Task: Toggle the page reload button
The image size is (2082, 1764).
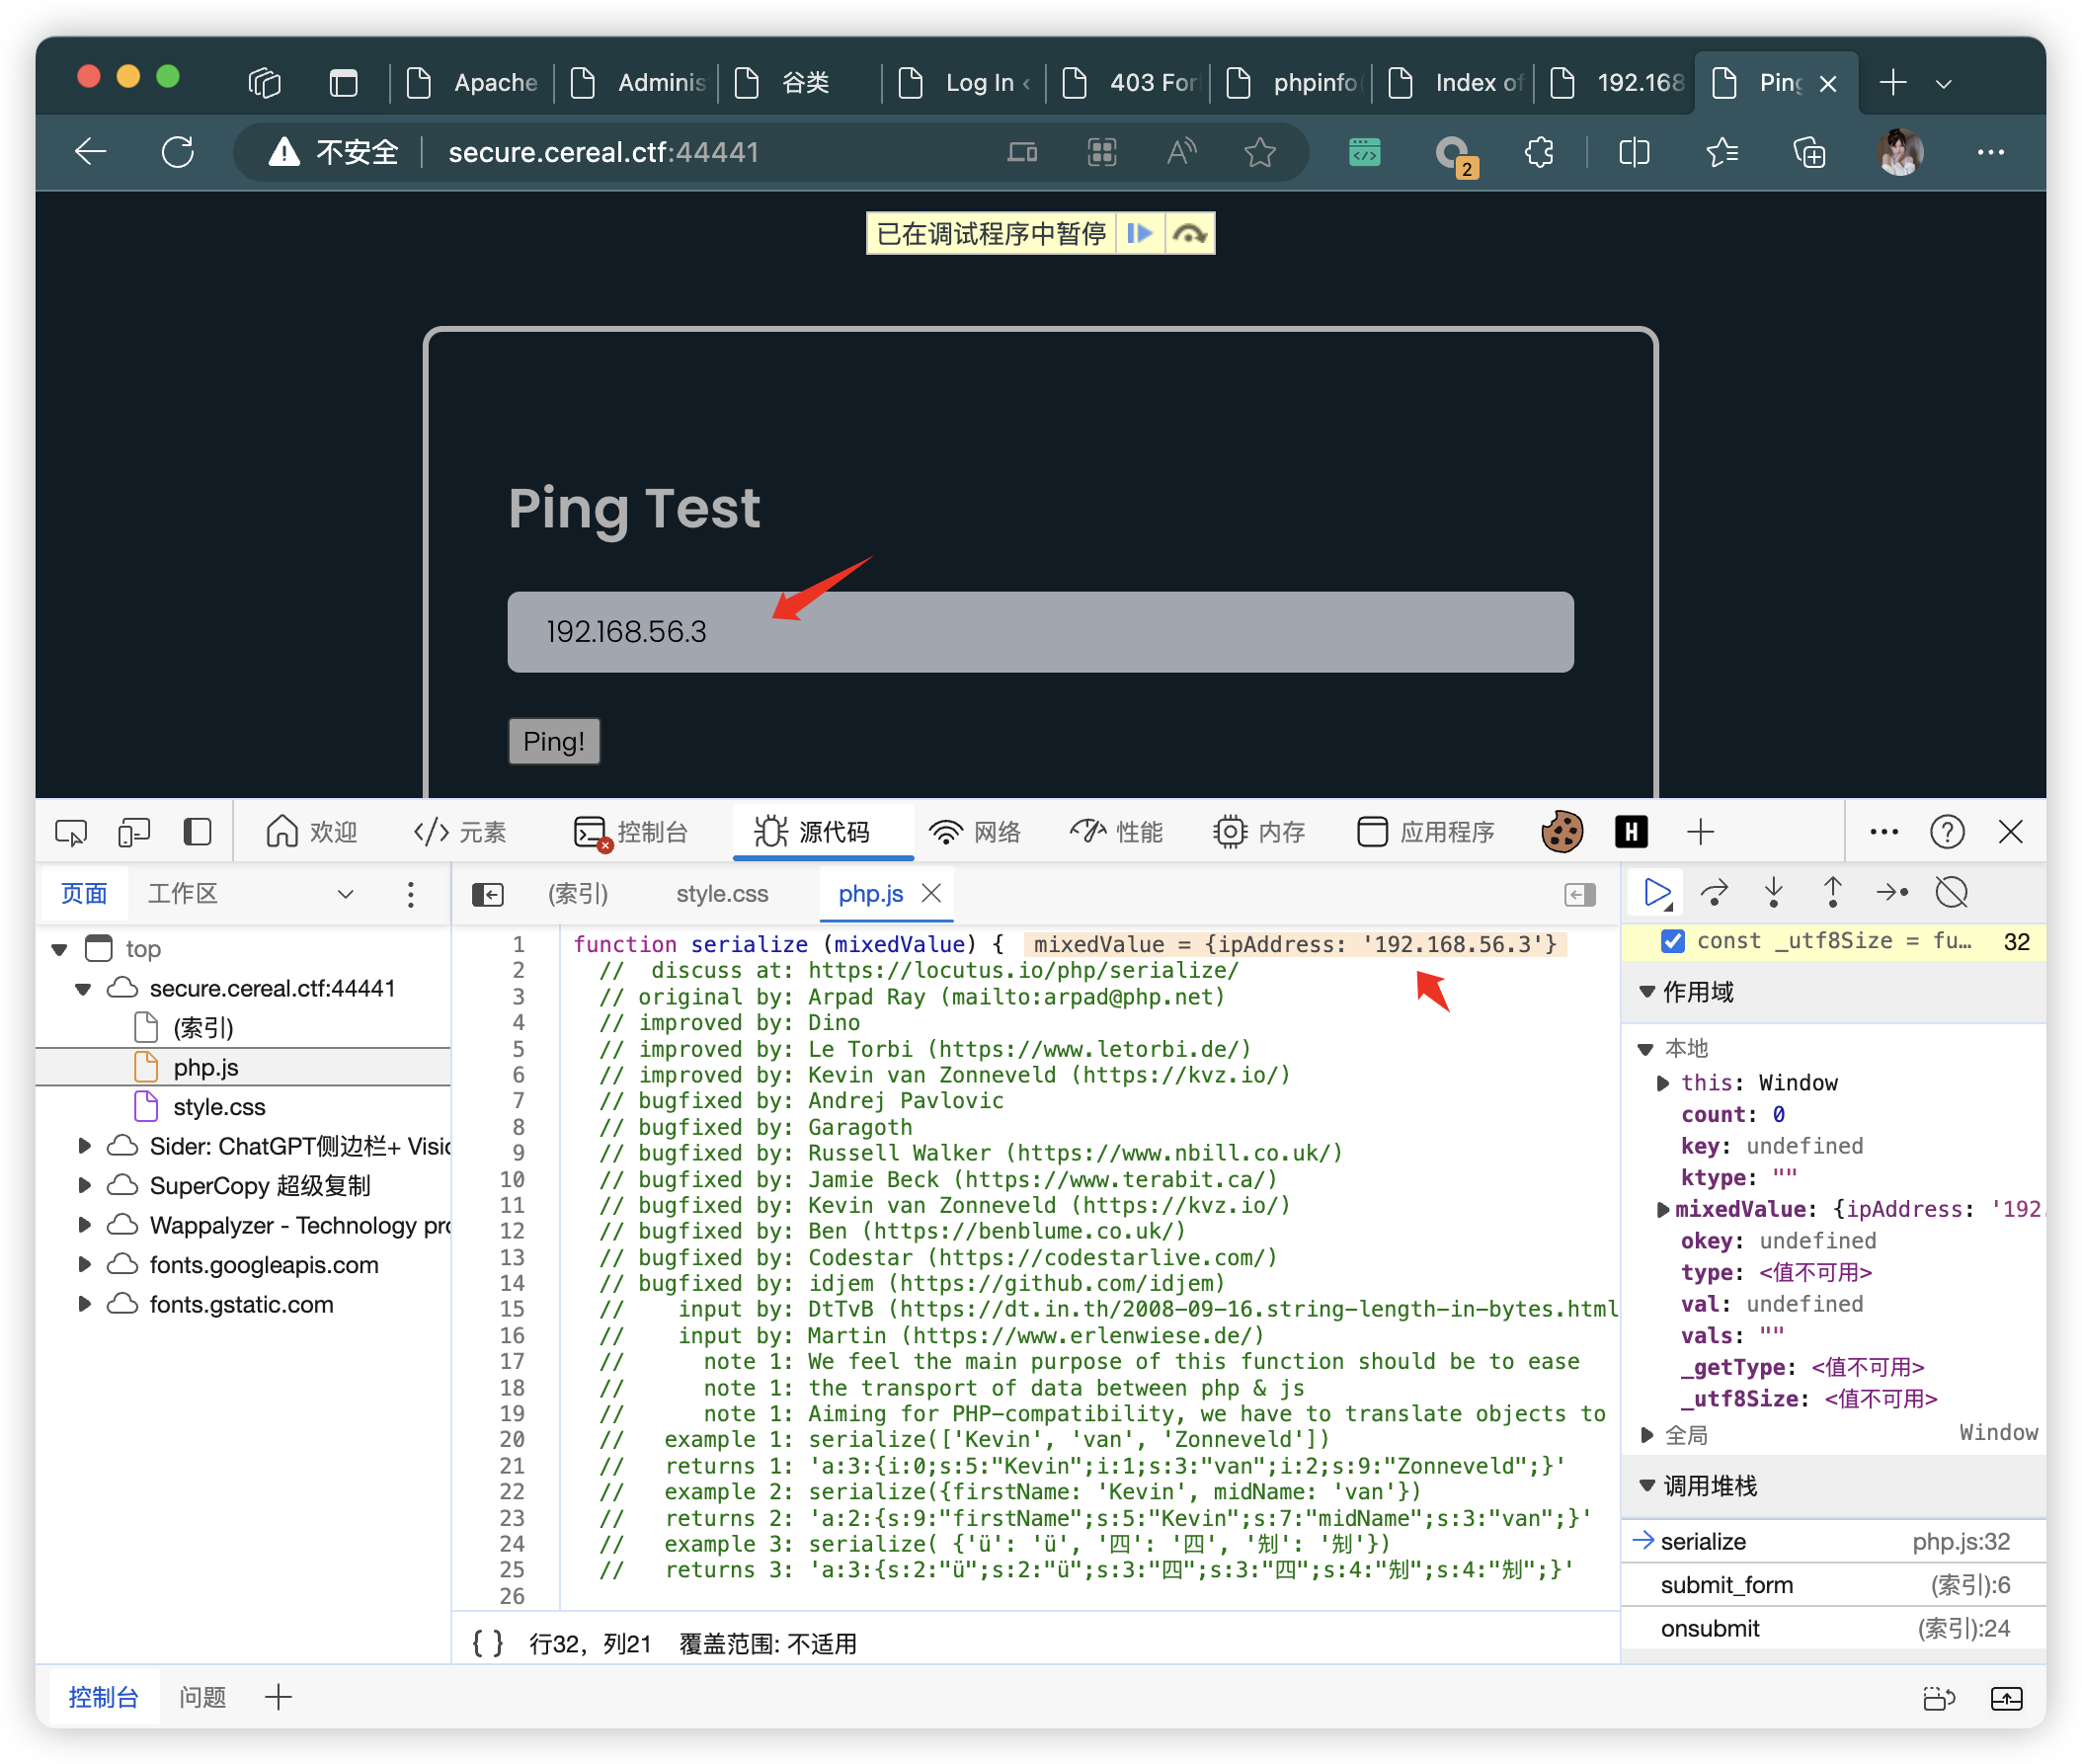Action: click(177, 154)
